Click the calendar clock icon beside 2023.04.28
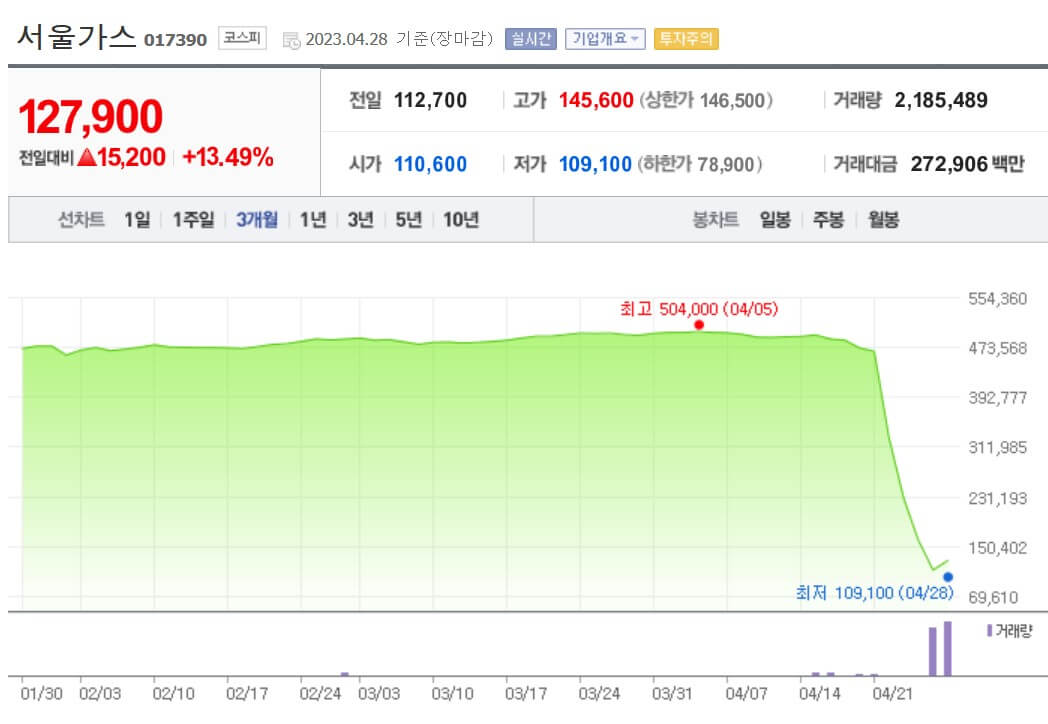The image size is (1048, 724). pos(291,40)
